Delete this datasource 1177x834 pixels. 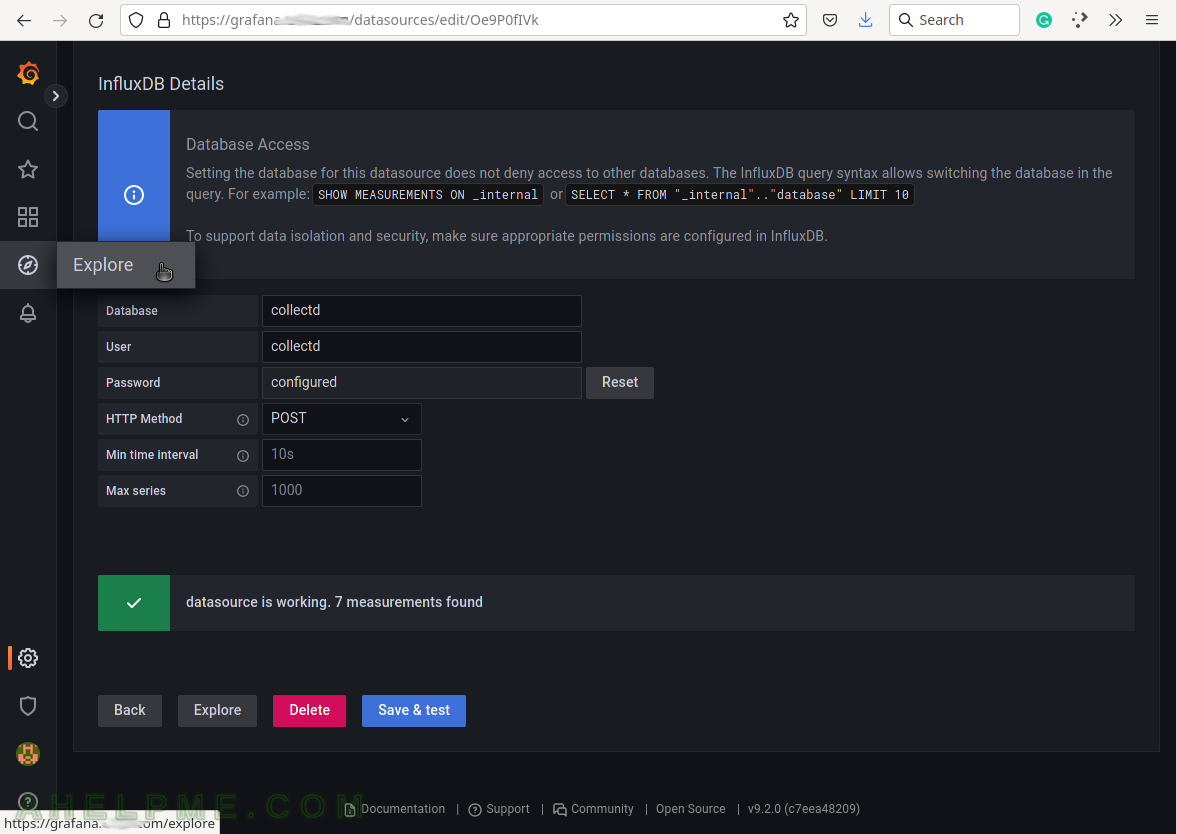[x=309, y=710]
